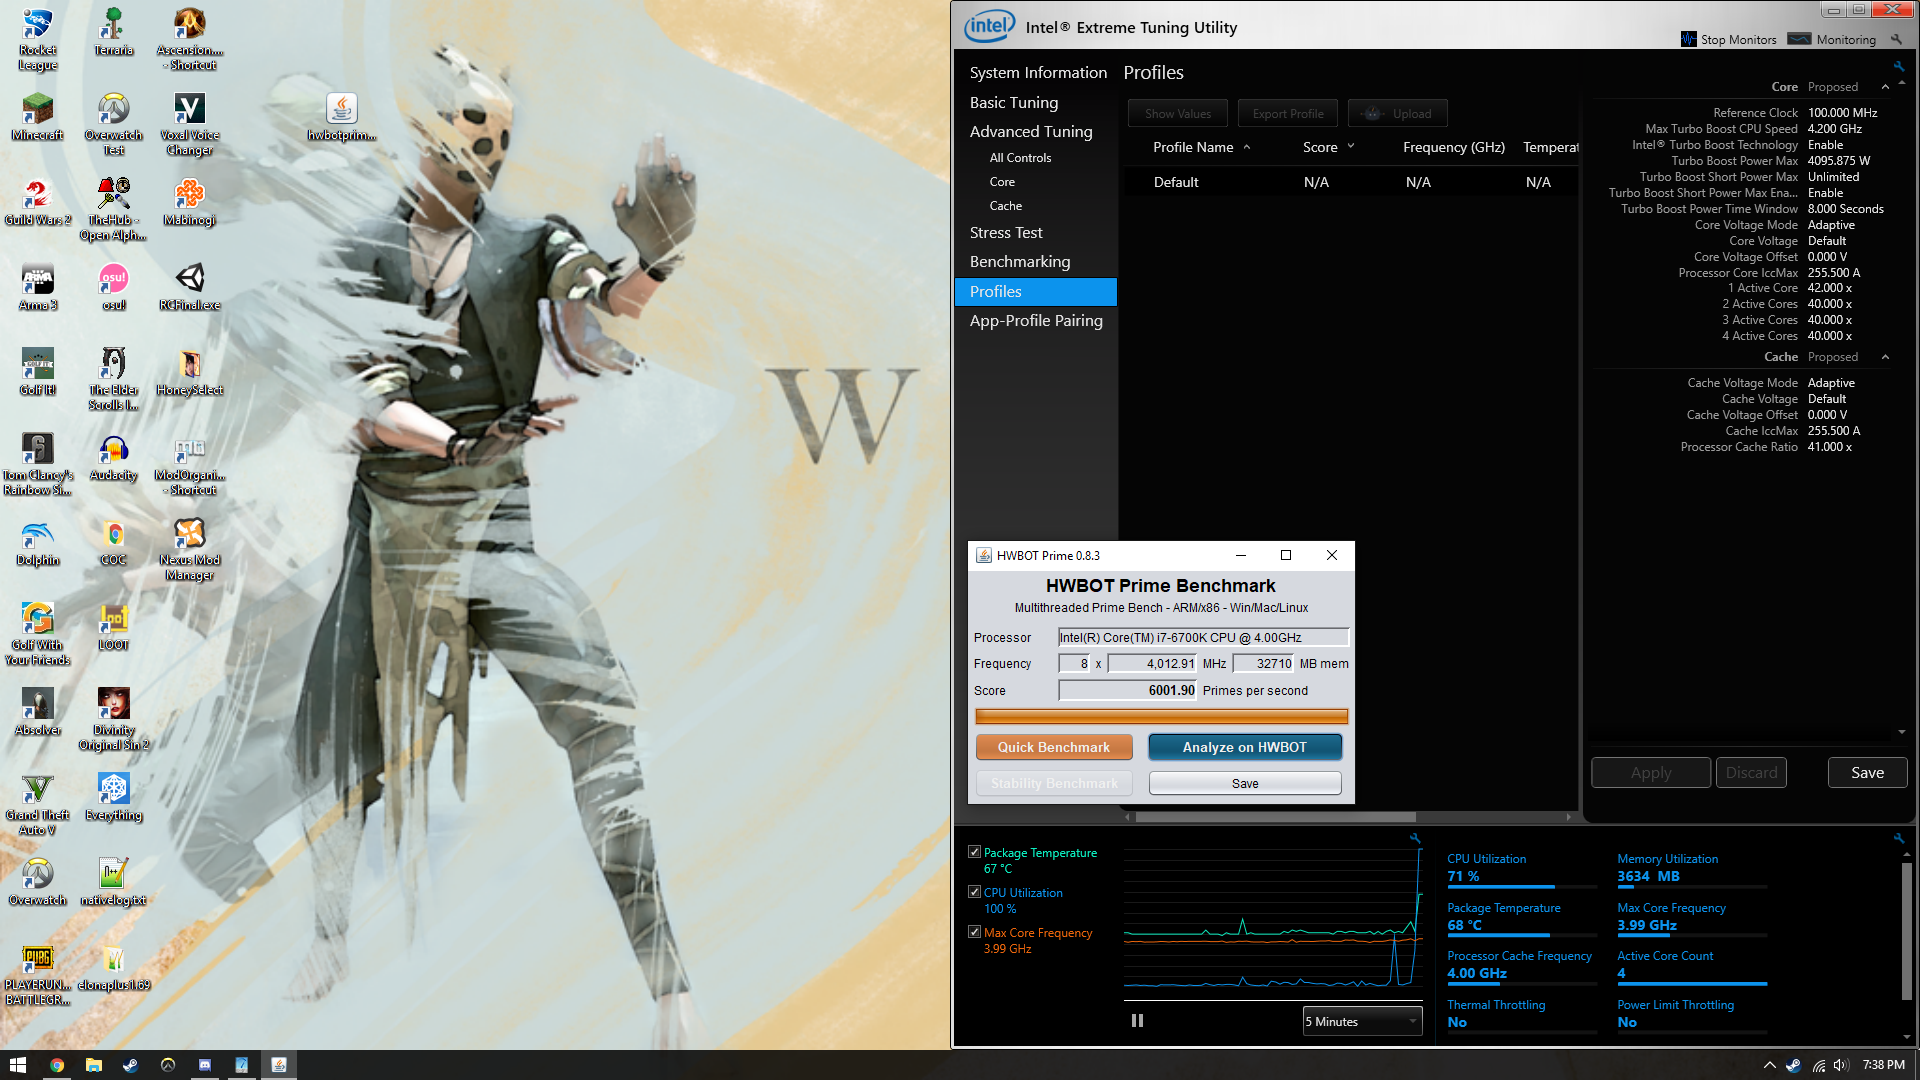Click the Monitoring graph wrench icon
Image resolution: width=1920 pixels, height=1080 pixels.
[1414, 838]
